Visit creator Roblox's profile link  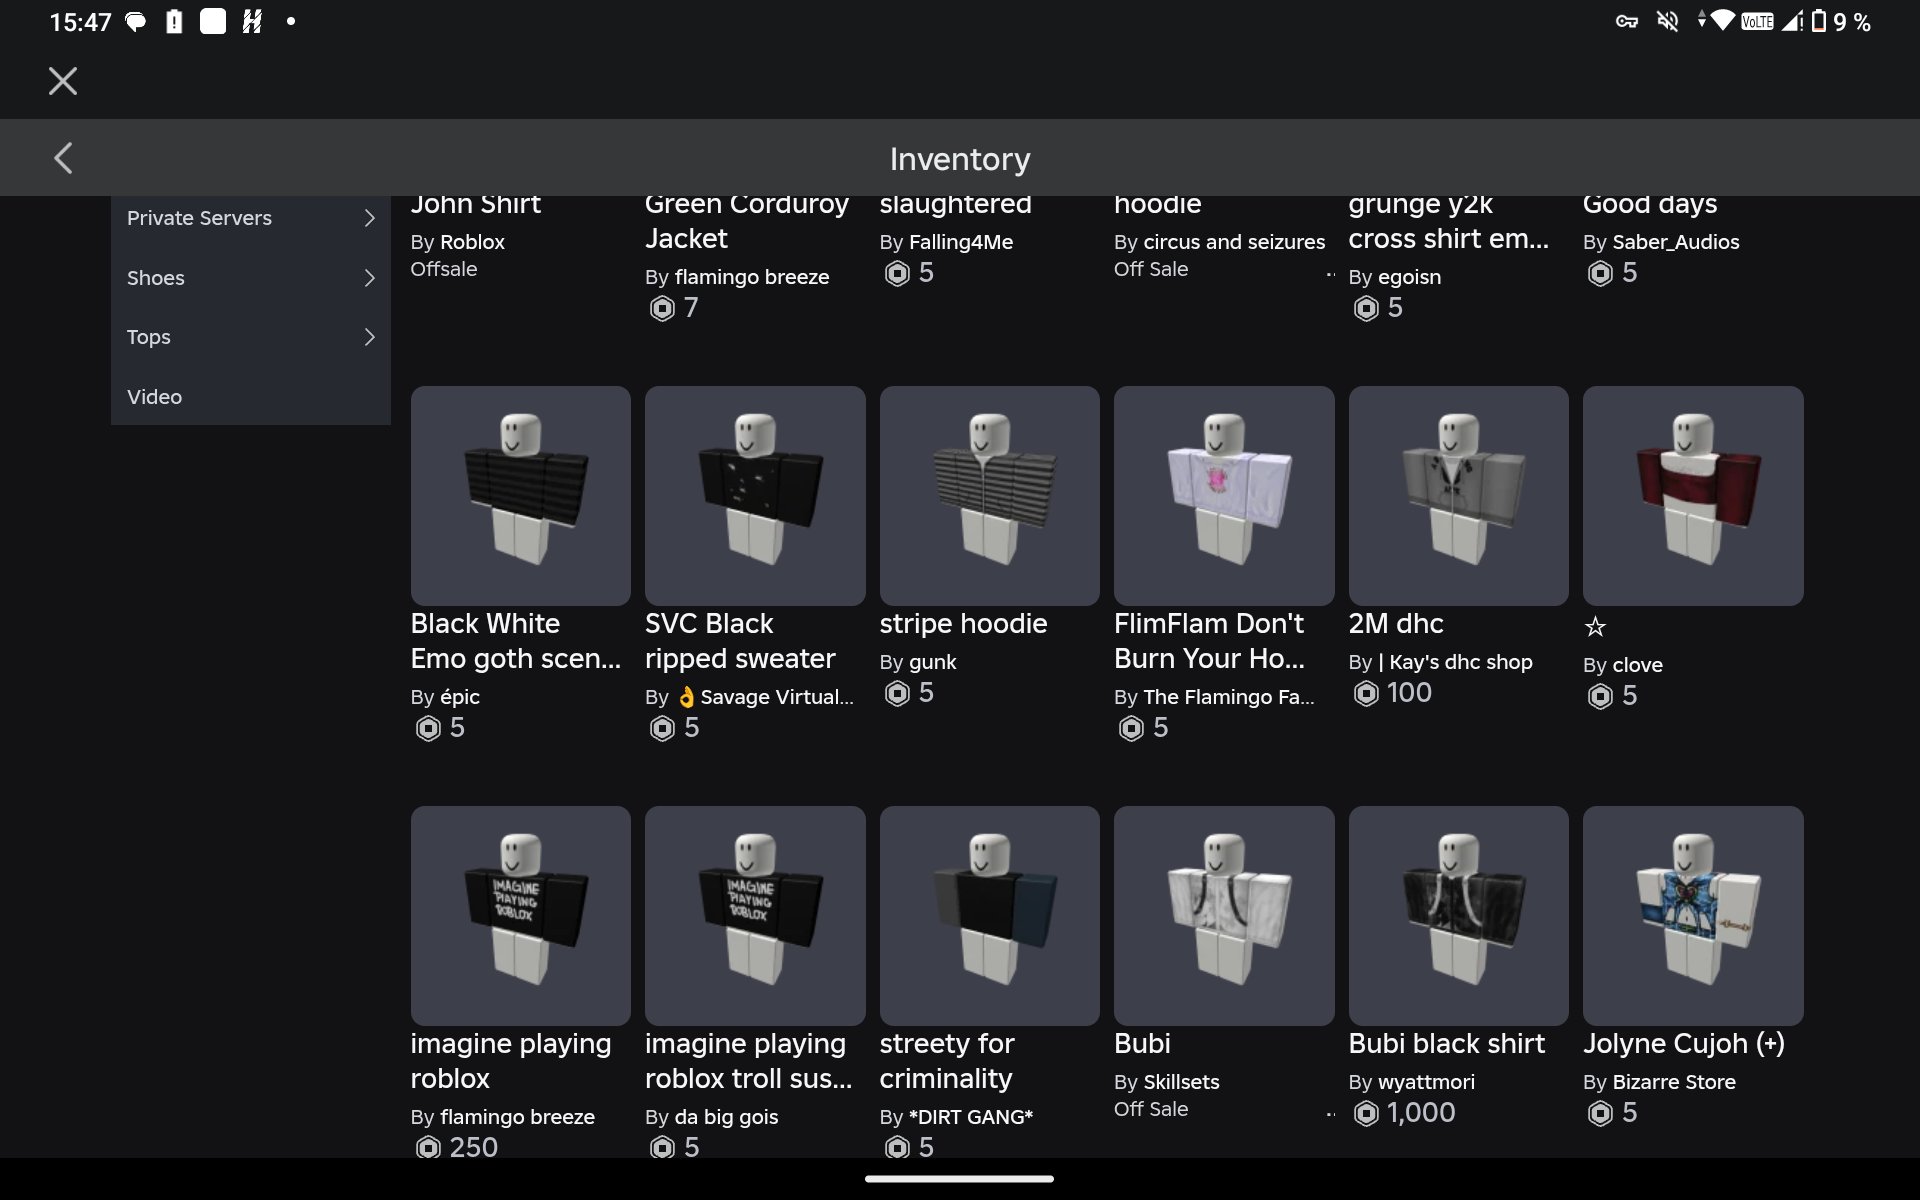tap(472, 242)
